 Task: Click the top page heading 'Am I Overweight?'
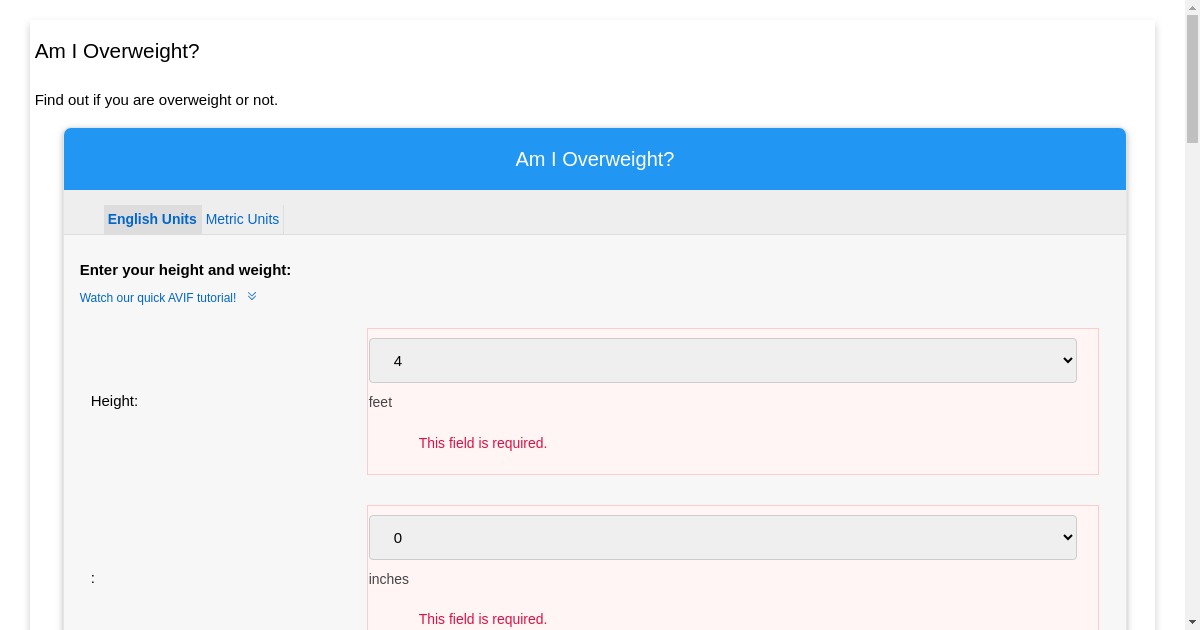(x=117, y=51)
